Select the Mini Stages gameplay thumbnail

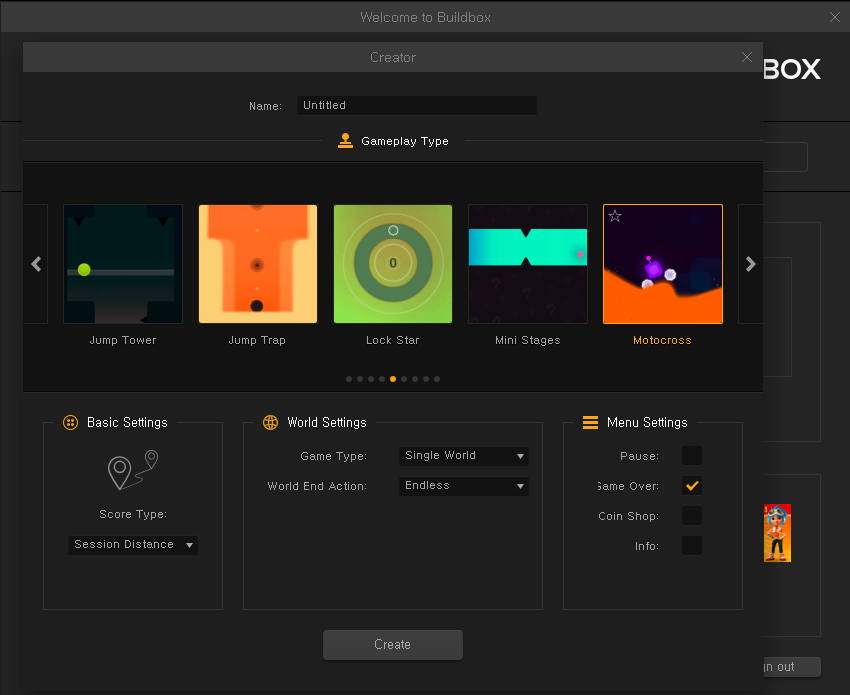point(528,264)
